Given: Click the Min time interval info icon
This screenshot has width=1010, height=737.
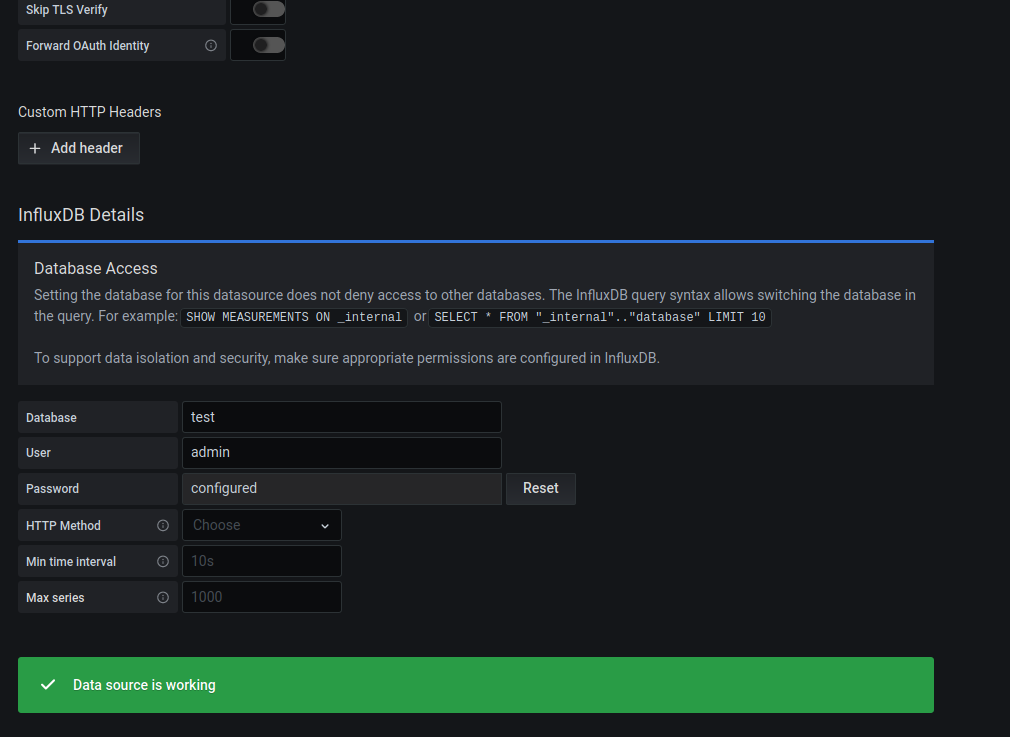Looking at the screenshot, I should click(x=163, y=562).
